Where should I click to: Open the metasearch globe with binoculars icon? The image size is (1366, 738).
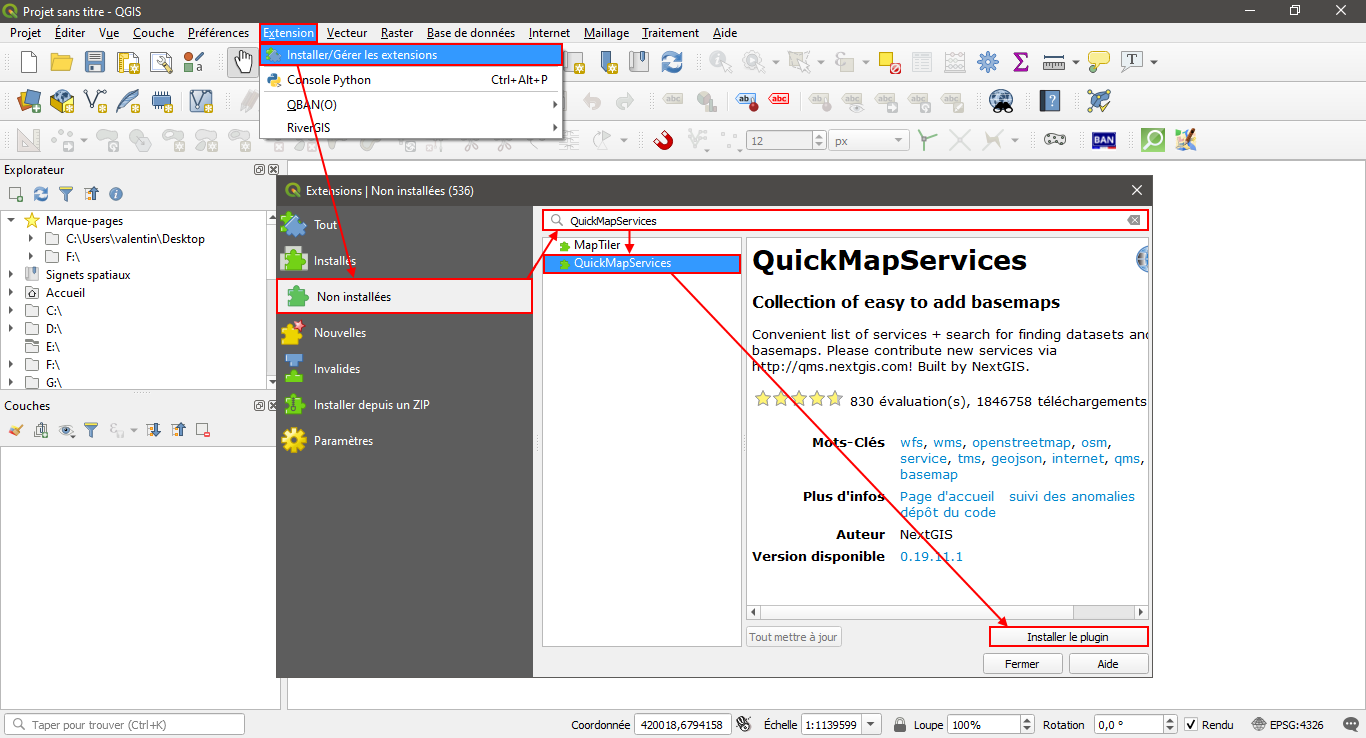(1000, 101)
